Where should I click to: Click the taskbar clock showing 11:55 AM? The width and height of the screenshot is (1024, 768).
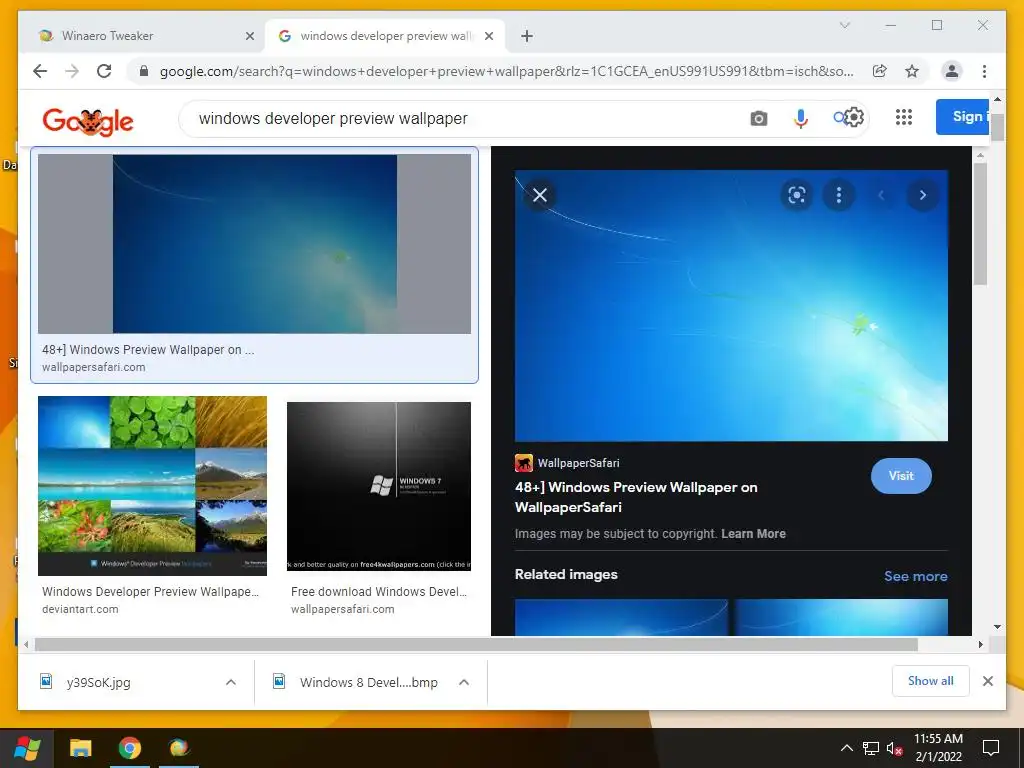pos(938,748)
